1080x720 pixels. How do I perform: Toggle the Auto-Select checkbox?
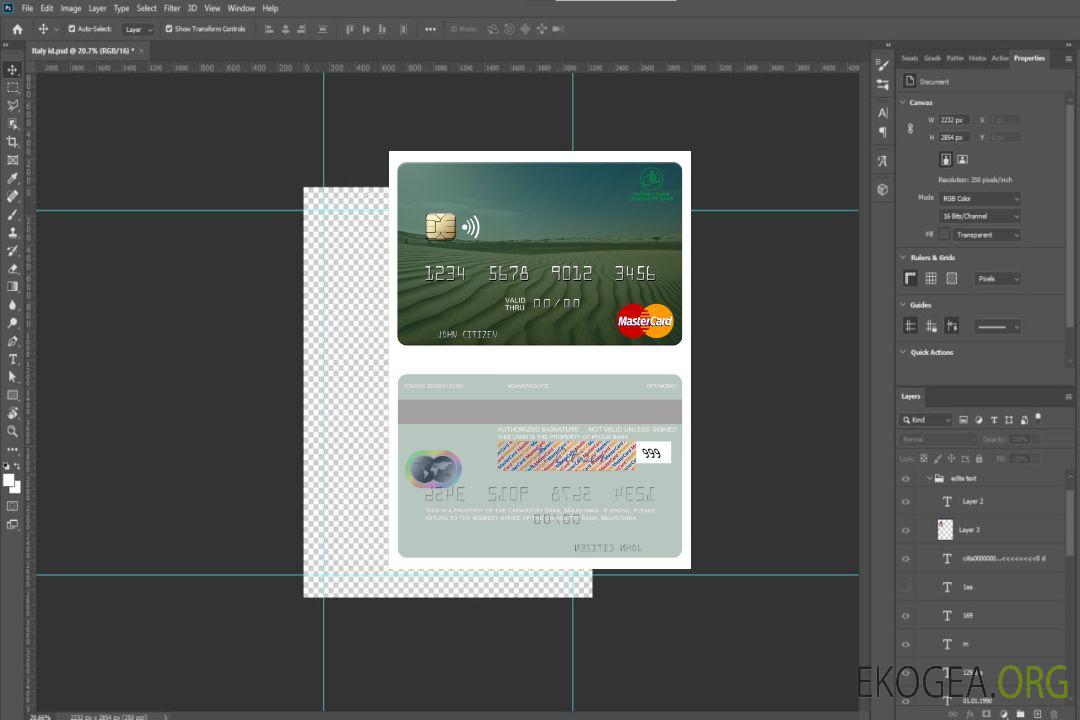click(x=72, y=29)
